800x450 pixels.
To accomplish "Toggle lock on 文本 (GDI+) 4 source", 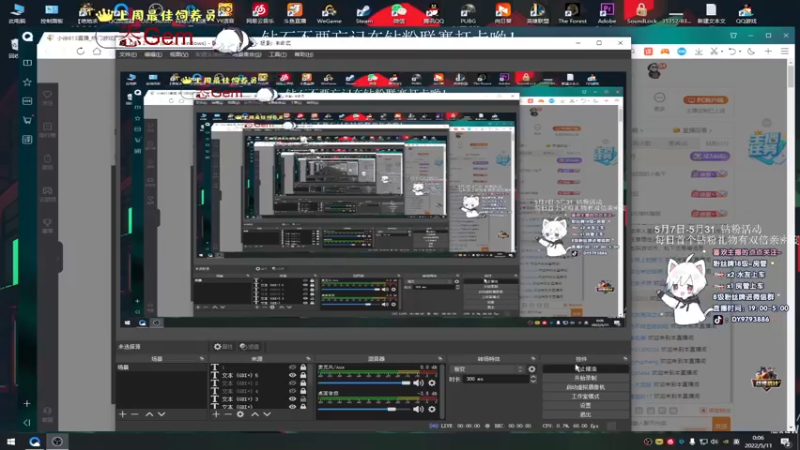I will (303, 391).
